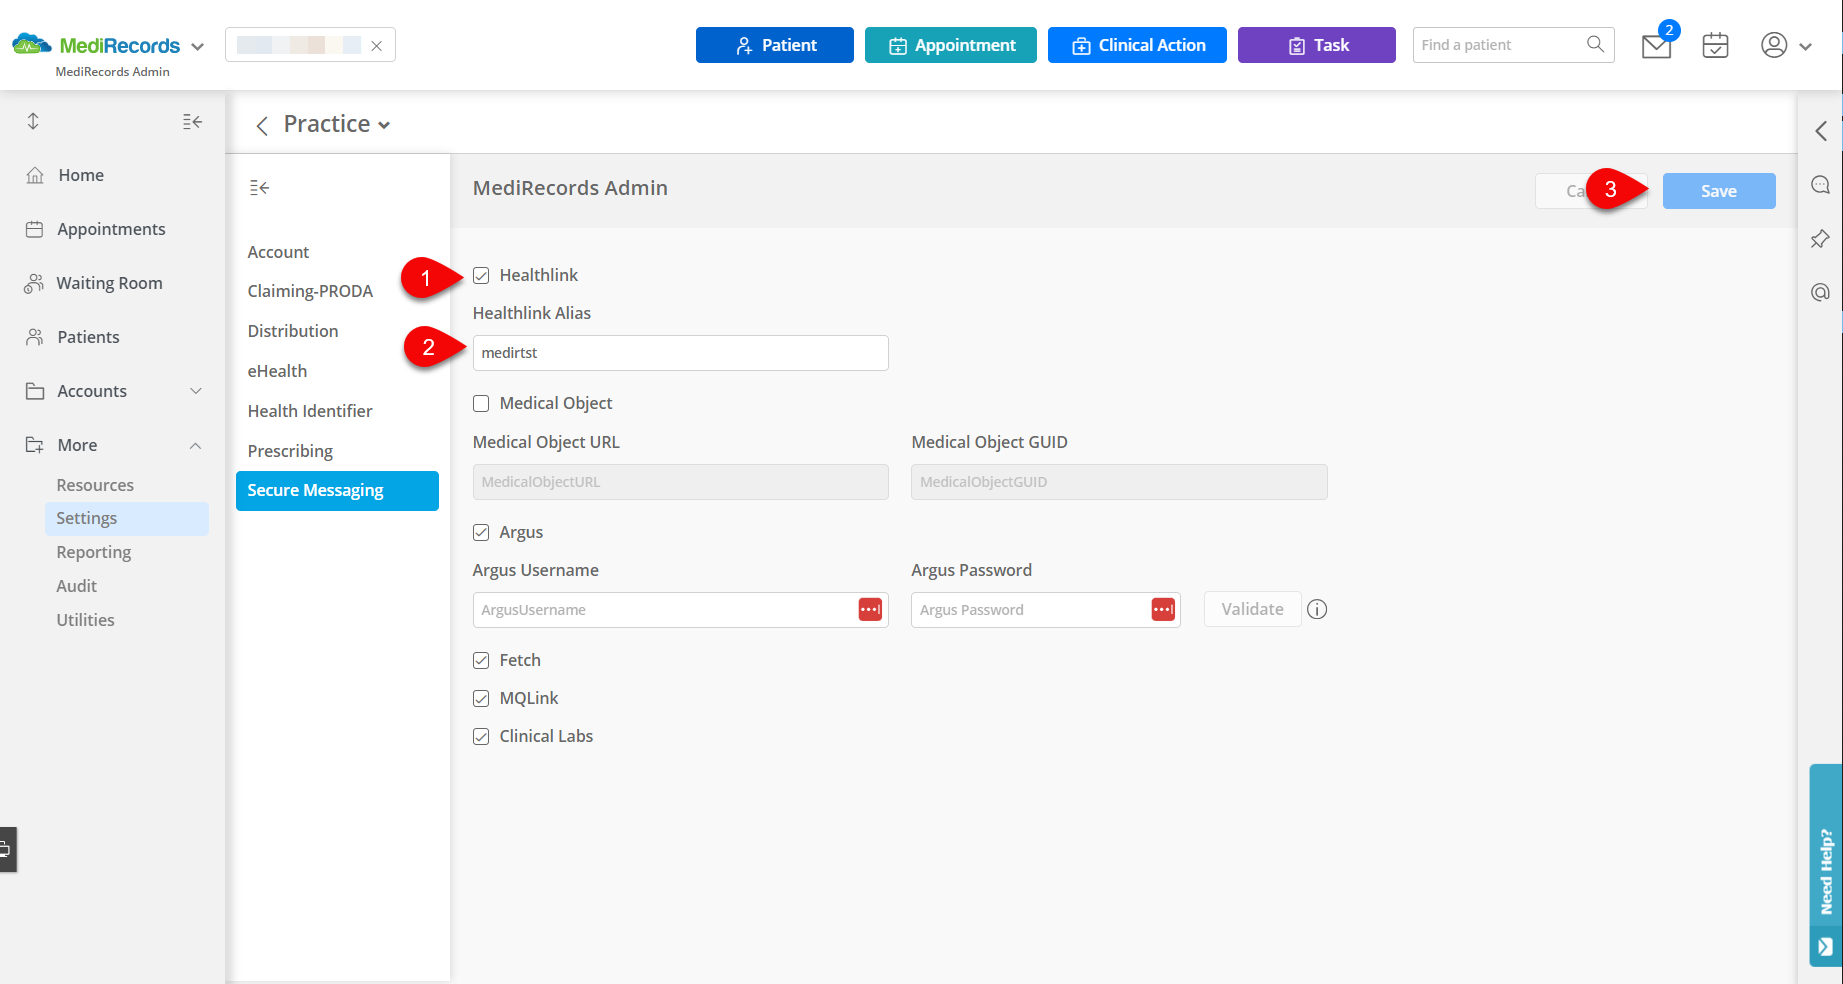Toggle the Clinical Labs checkbox
The width and height of the screenshot is (1843, 984).
click(481, 736)
